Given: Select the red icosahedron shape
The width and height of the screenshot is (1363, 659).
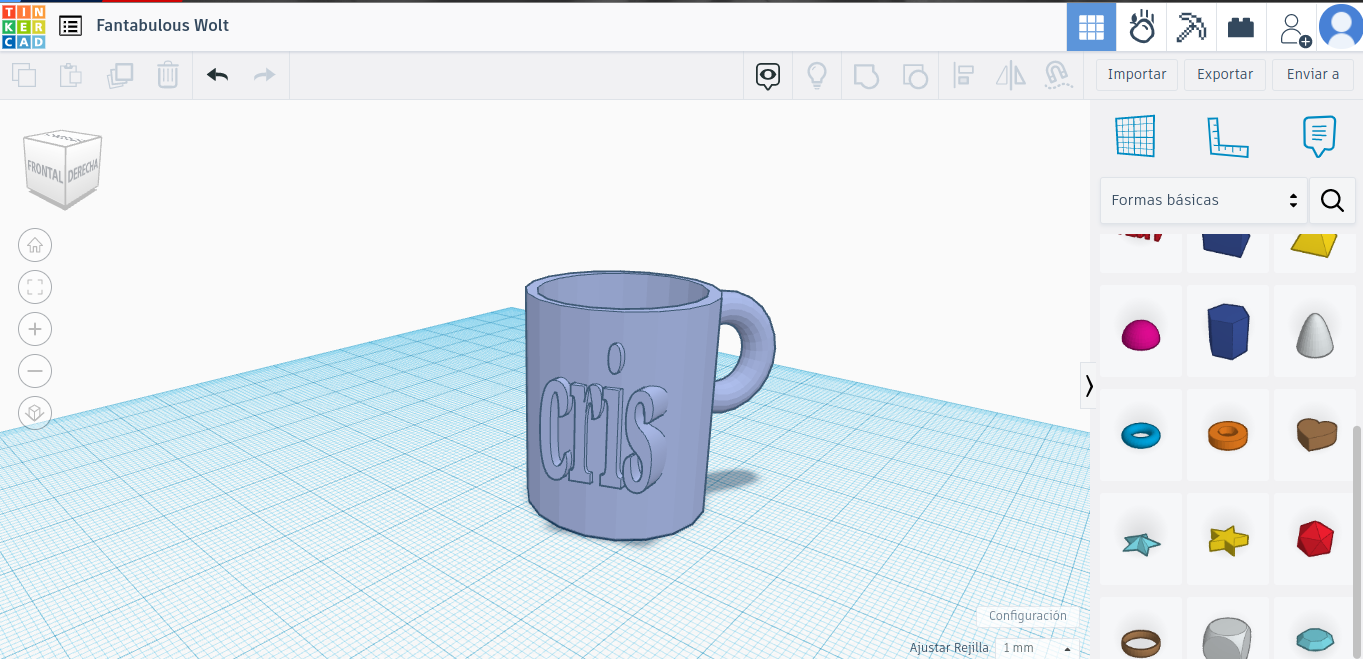Looking at the screenshot, I should (1314, 540).
